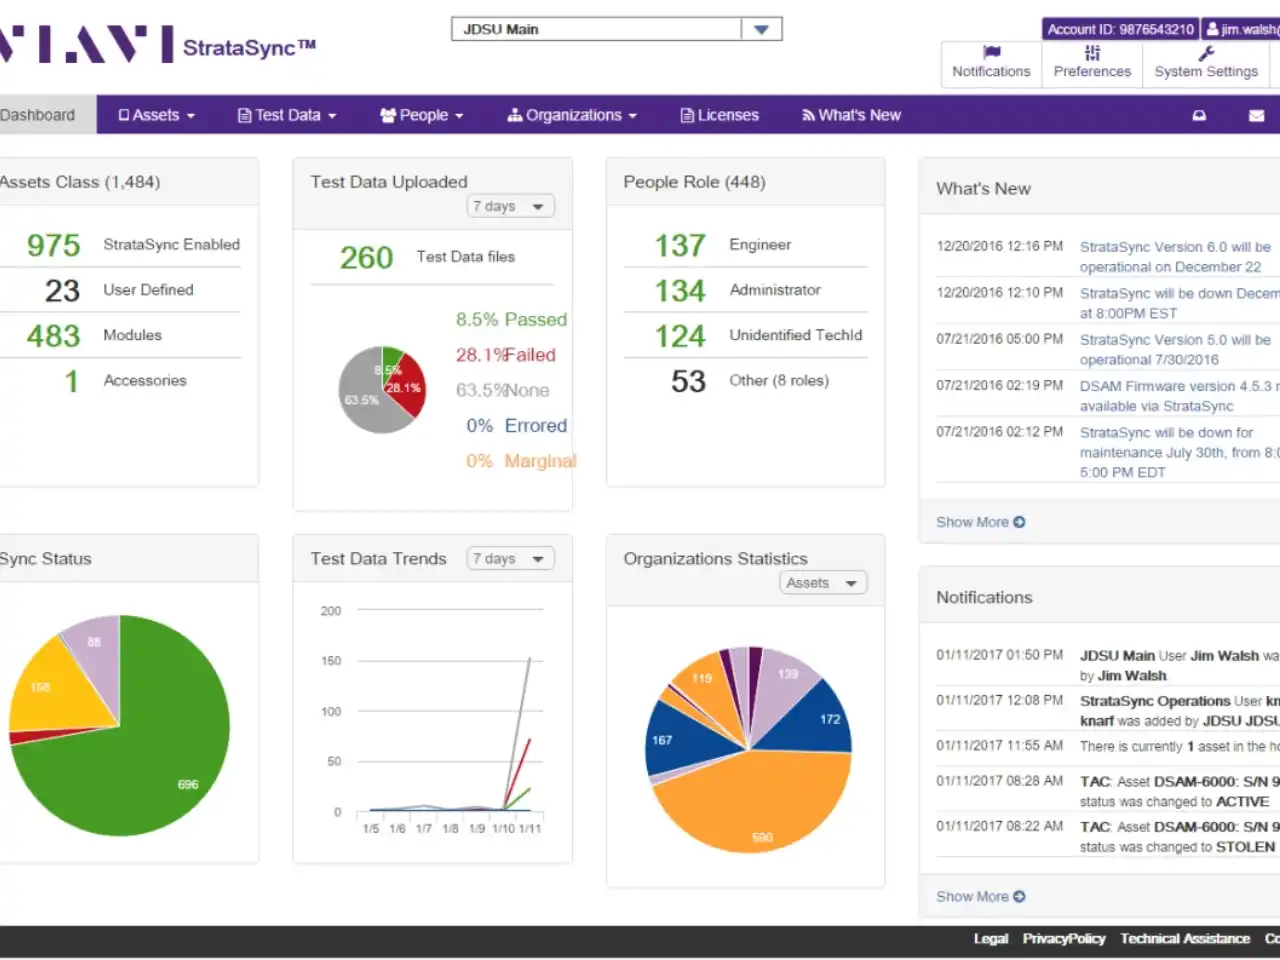Click the user icon beside jim.walsh
The height and width of the screenshot is (960, 1280).
point(1212,30)
